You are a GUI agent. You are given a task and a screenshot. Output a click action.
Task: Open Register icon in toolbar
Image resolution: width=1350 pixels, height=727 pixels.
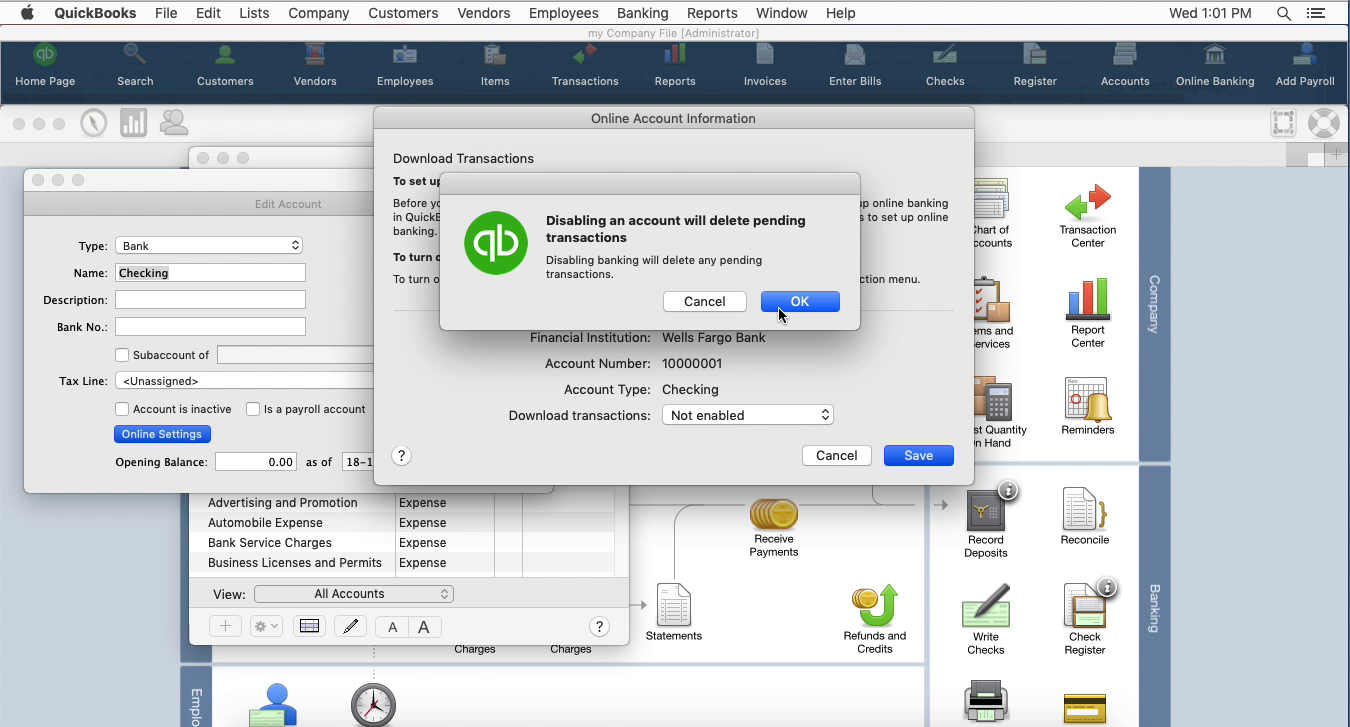(1035, 66)
